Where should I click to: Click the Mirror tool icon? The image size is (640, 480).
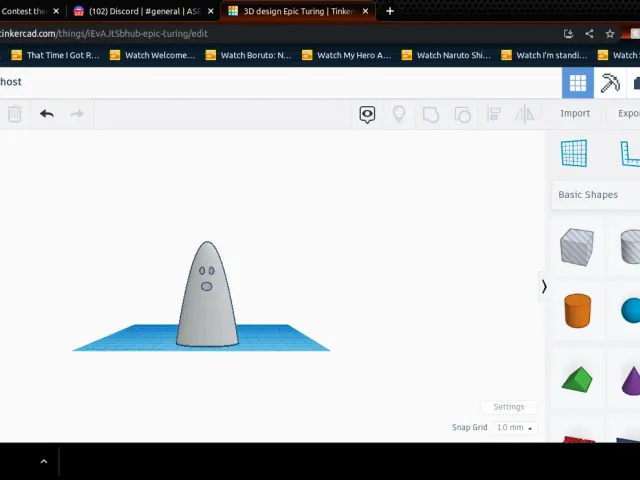pyautogui.click(x=524, y=114)
